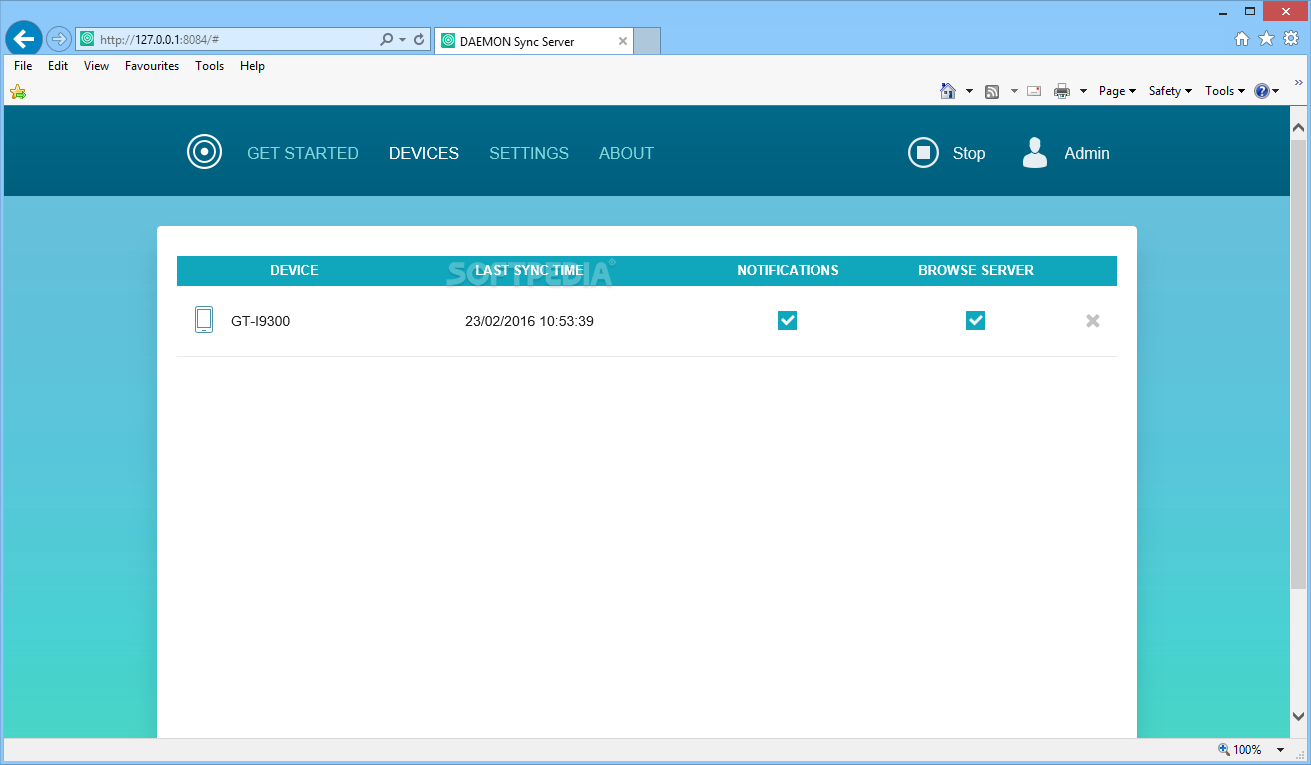Click the Stop label

[969, 153]
